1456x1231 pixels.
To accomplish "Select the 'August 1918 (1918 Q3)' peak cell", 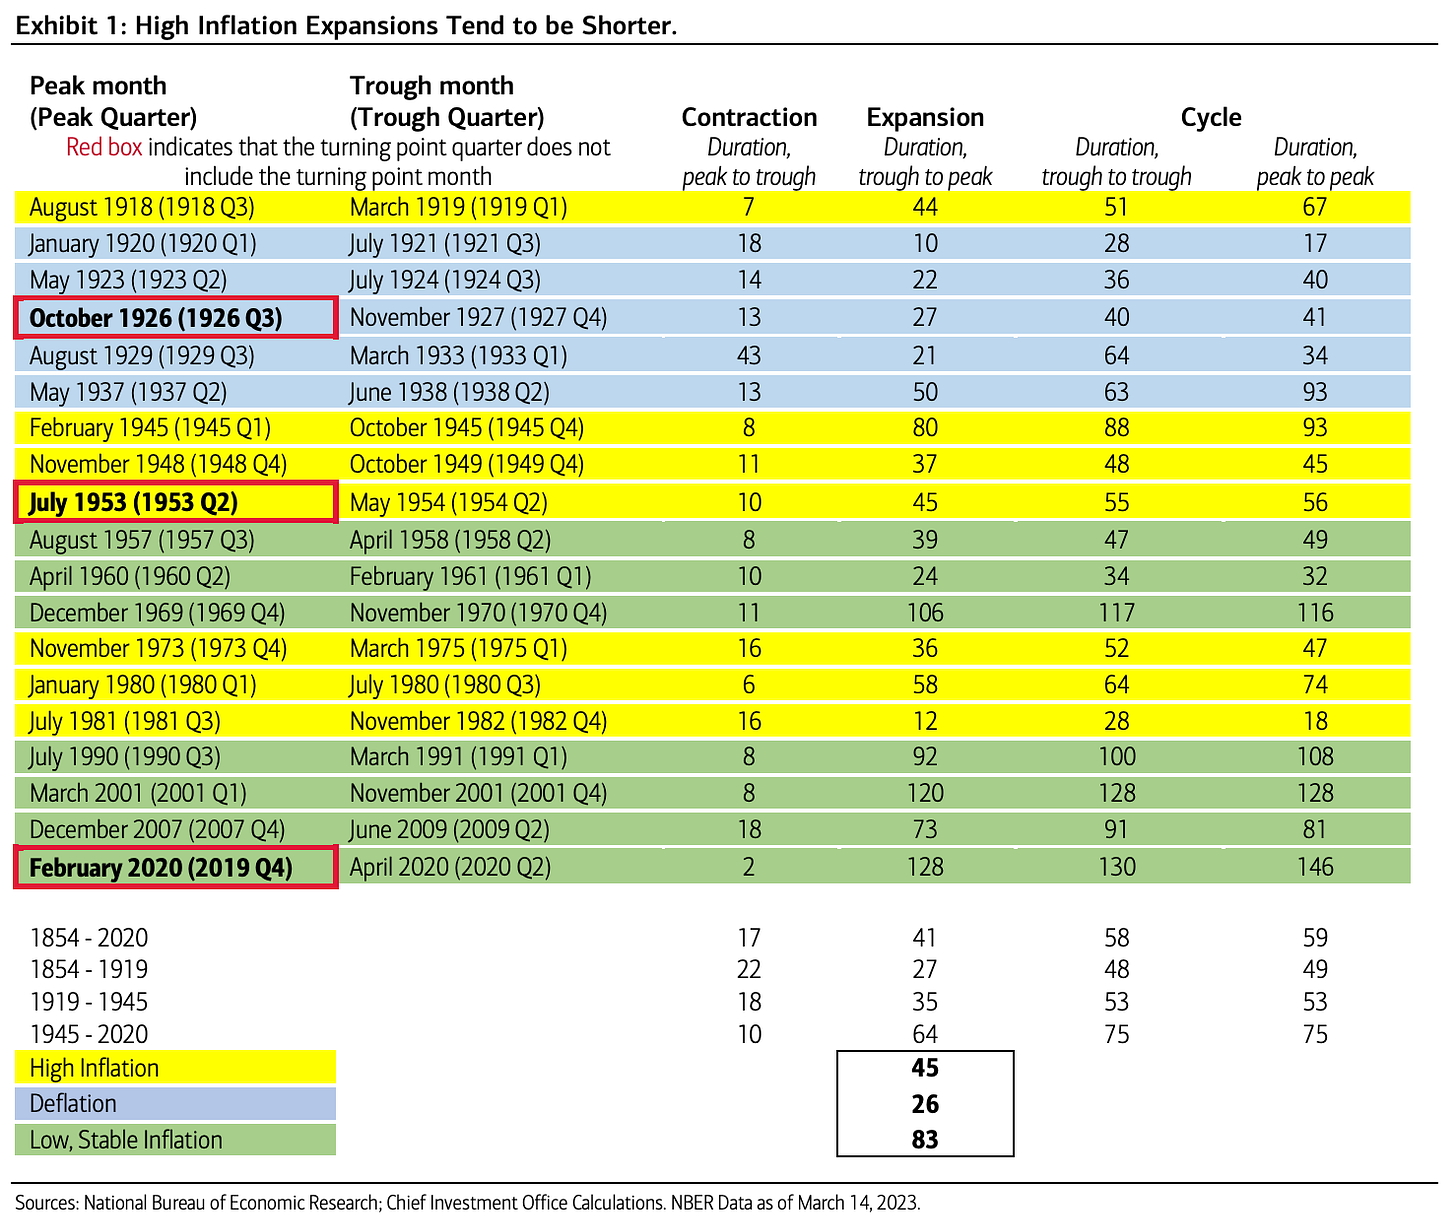I will click(x=142, y=207).
